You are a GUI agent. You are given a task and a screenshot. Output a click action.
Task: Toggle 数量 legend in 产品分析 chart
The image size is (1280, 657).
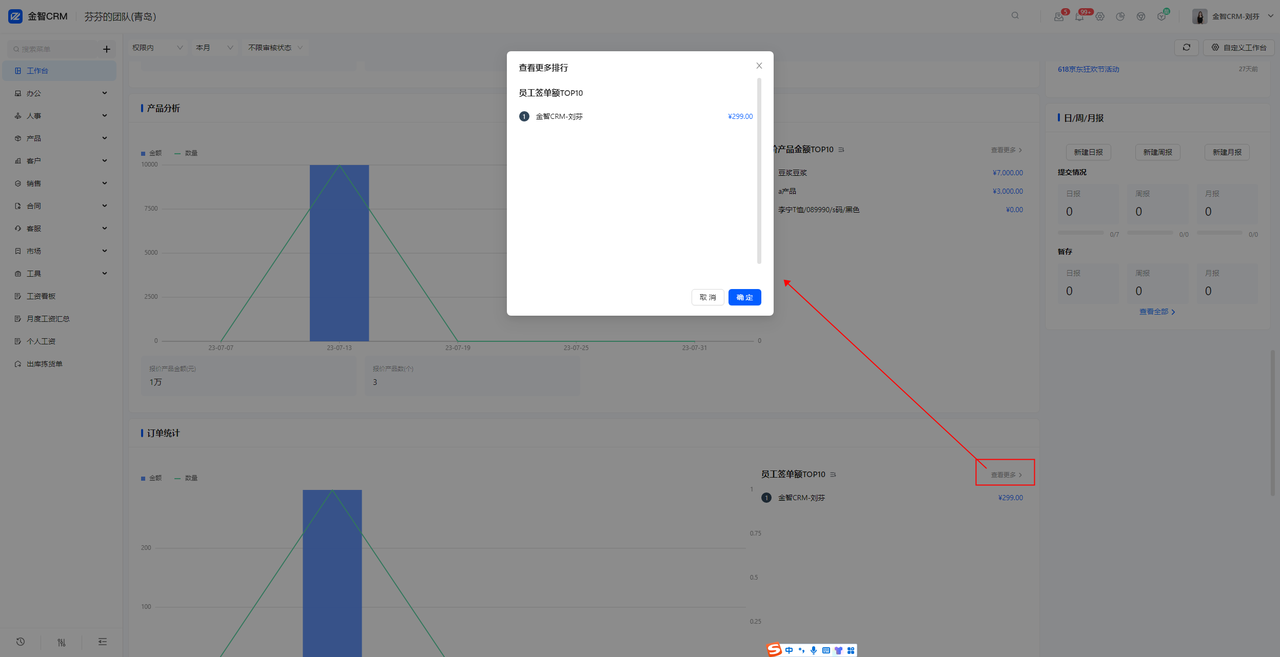(186, 153)
